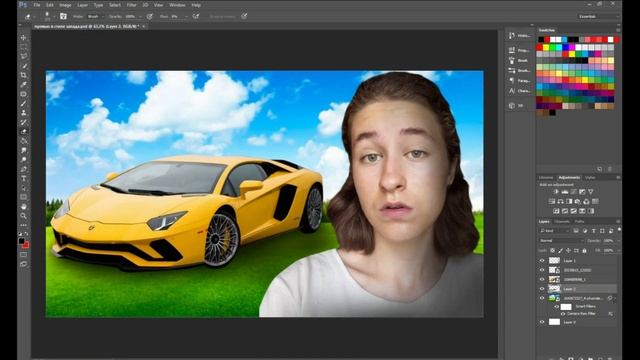Select the Eyedropper tool
The height and width of the screenshot is (360, 640).
coord(24,84)
